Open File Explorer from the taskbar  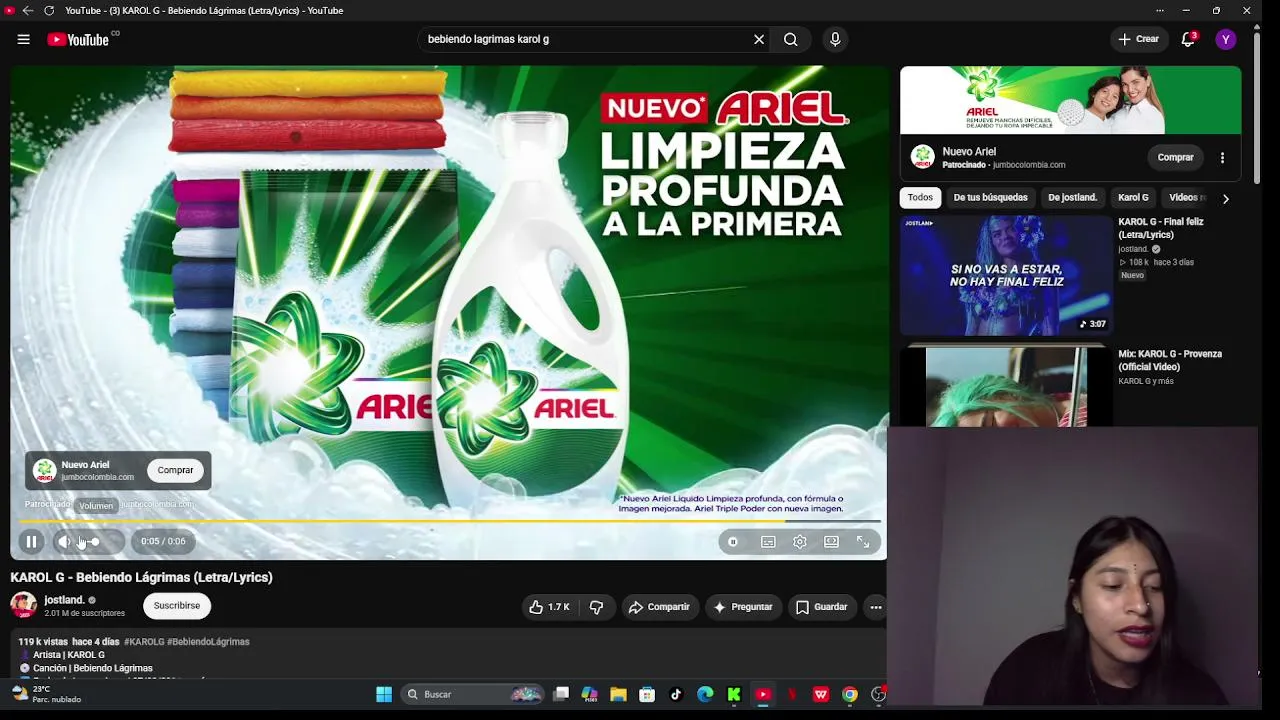tap(618, 694)
